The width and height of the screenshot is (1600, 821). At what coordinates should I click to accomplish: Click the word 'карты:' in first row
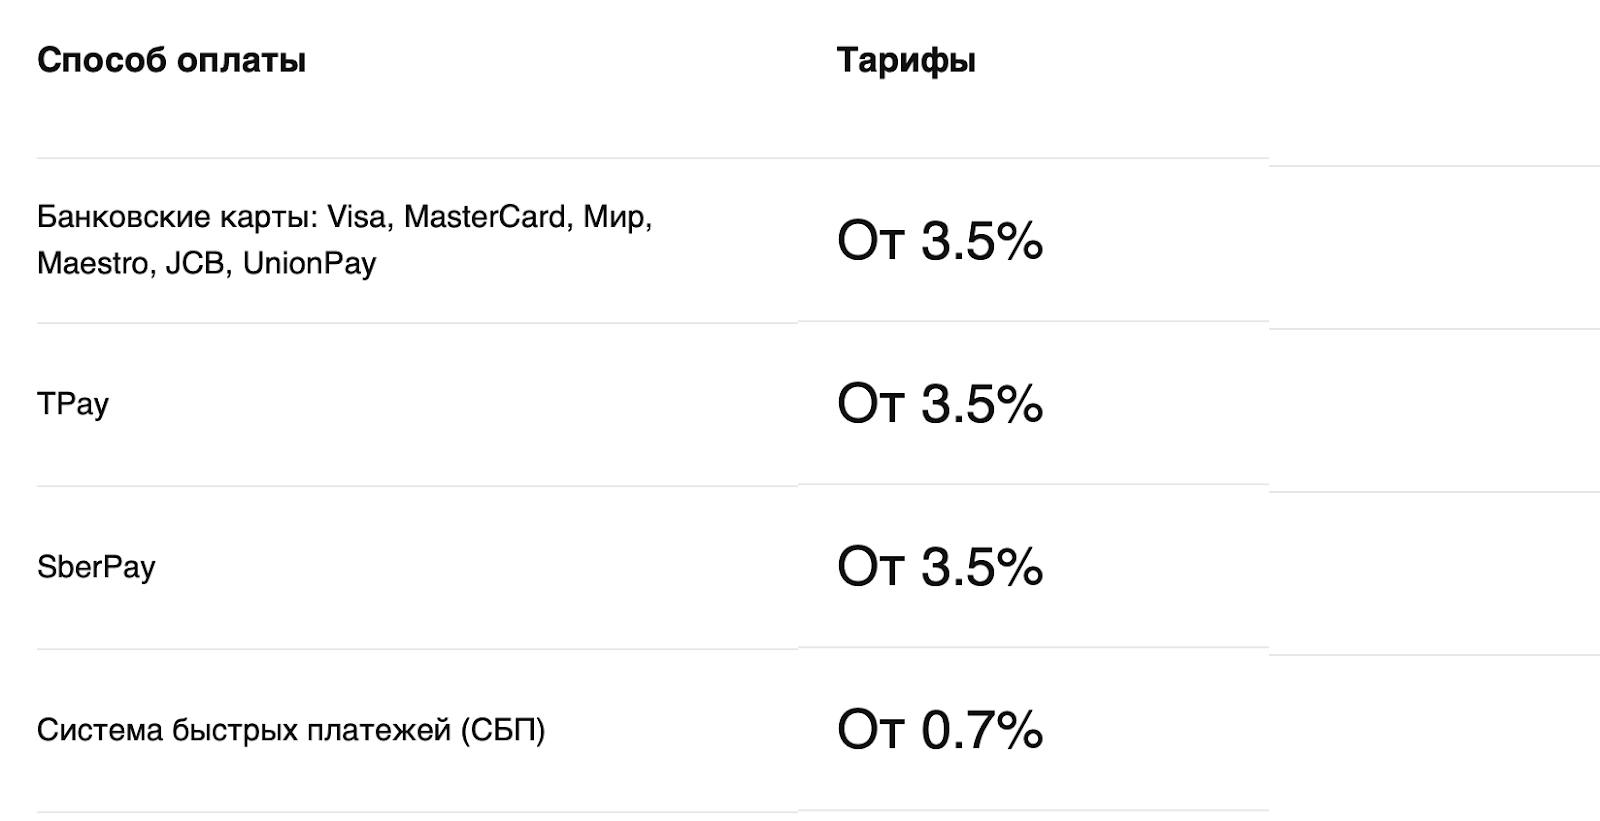269,217
